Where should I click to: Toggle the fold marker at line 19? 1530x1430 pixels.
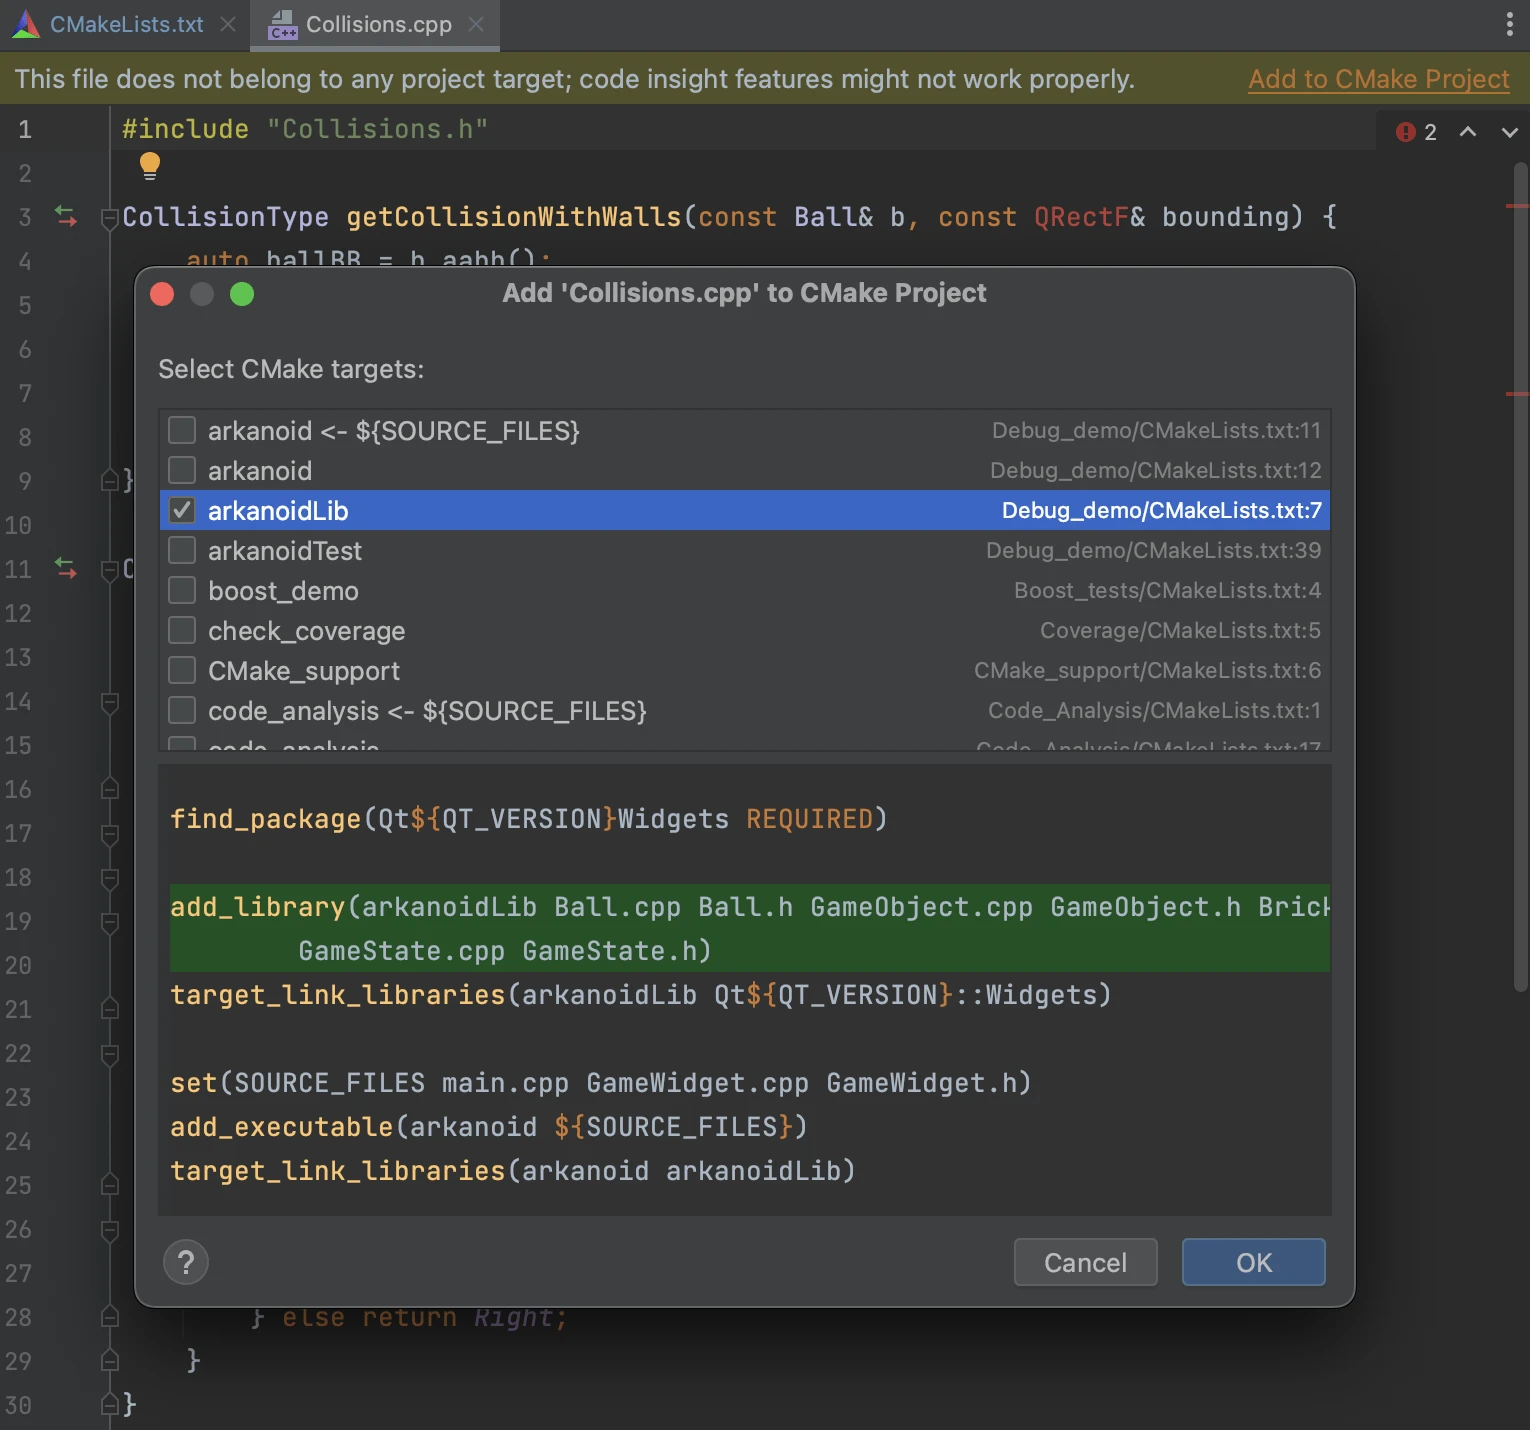(110, 922)
